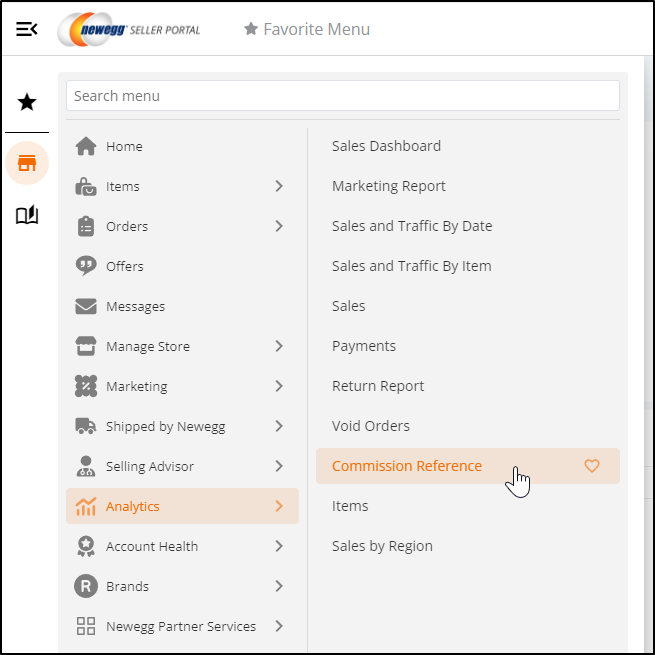The image size is (655, 655).
Task: Expand the Manage Store submenu chevron
Action: pos(279,346)
